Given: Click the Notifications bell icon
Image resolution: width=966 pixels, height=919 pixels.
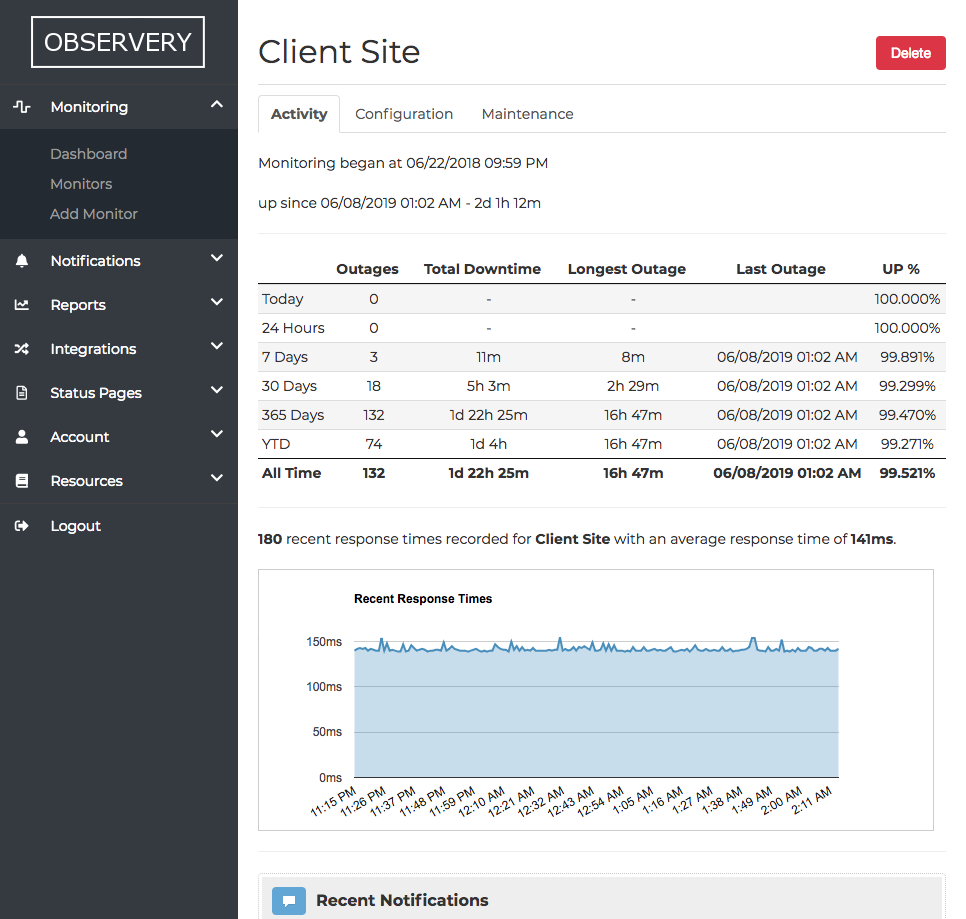Looking at the screenshot, I should pos(22,261).
